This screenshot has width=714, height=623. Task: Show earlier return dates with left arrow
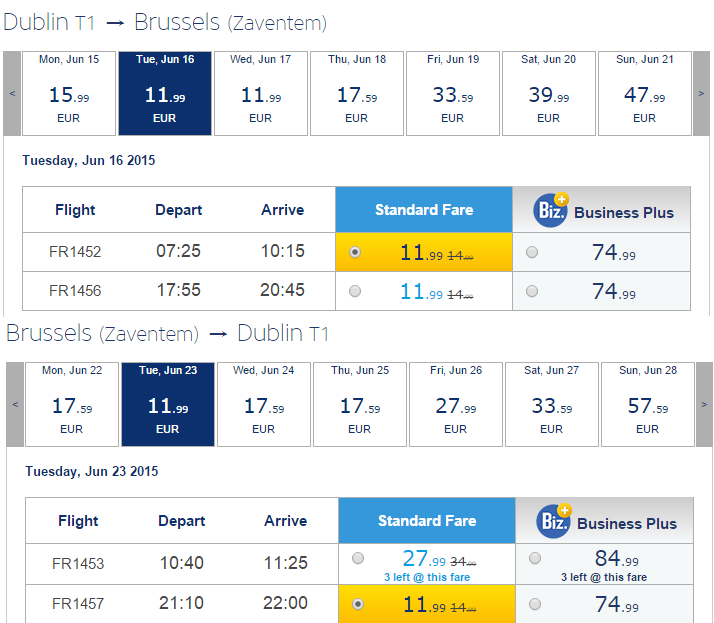[15, 404]
